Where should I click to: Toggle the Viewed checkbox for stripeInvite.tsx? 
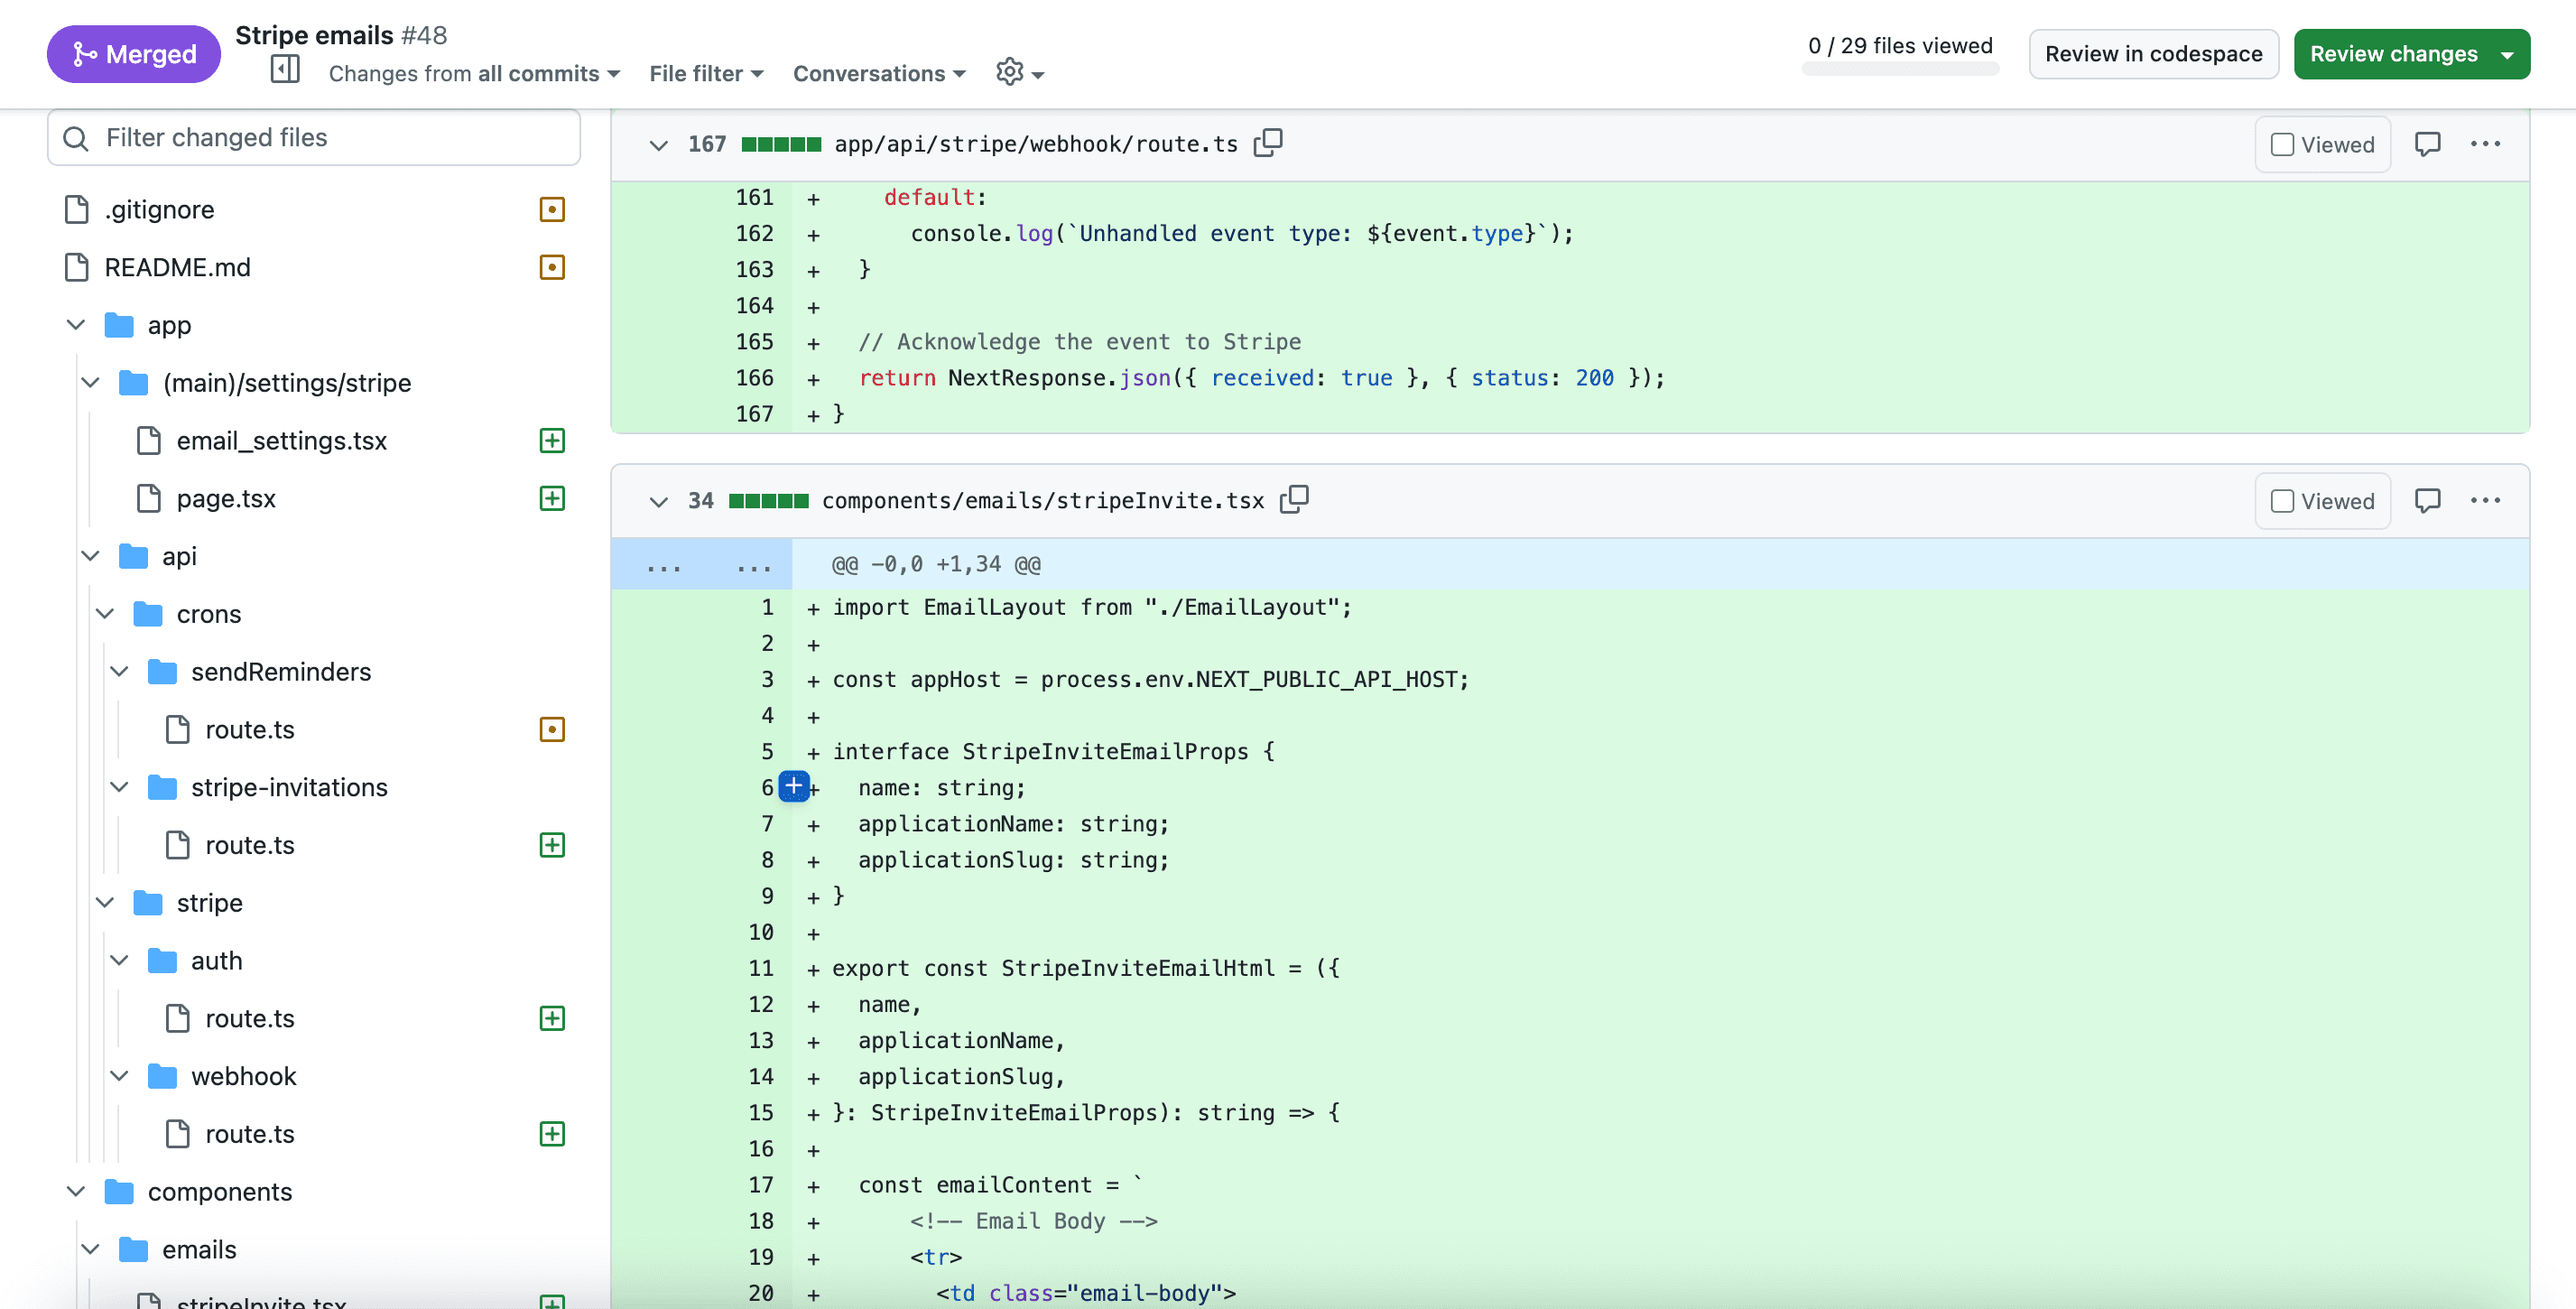(x=2283, y=501)
